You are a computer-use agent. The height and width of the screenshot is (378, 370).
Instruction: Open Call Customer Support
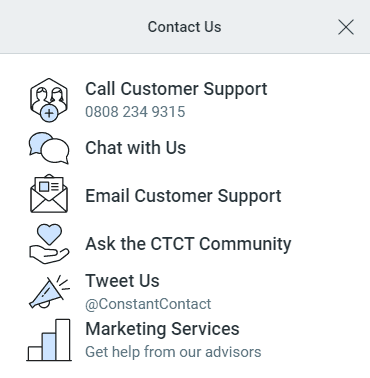click(x=176, y=89)
